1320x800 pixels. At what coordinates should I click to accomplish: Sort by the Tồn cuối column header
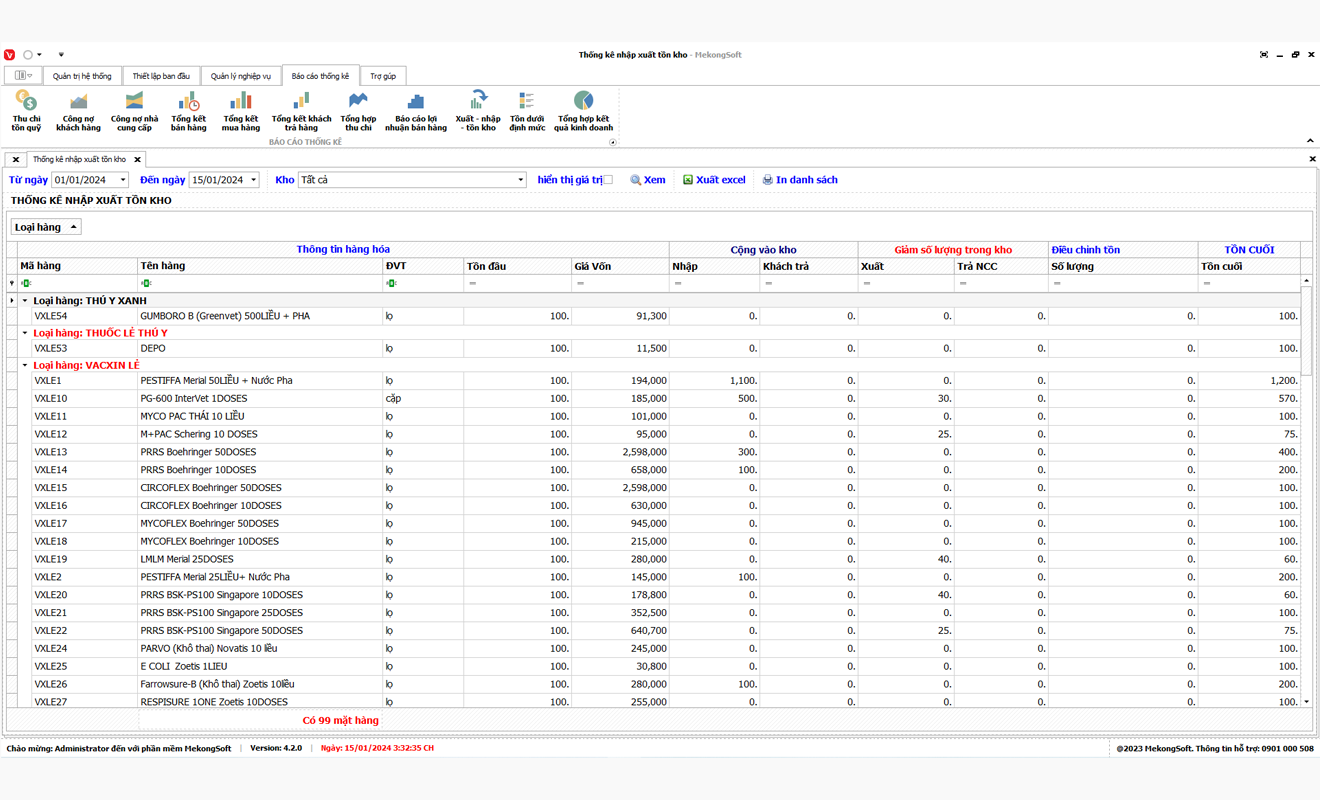pos(1249,266)
